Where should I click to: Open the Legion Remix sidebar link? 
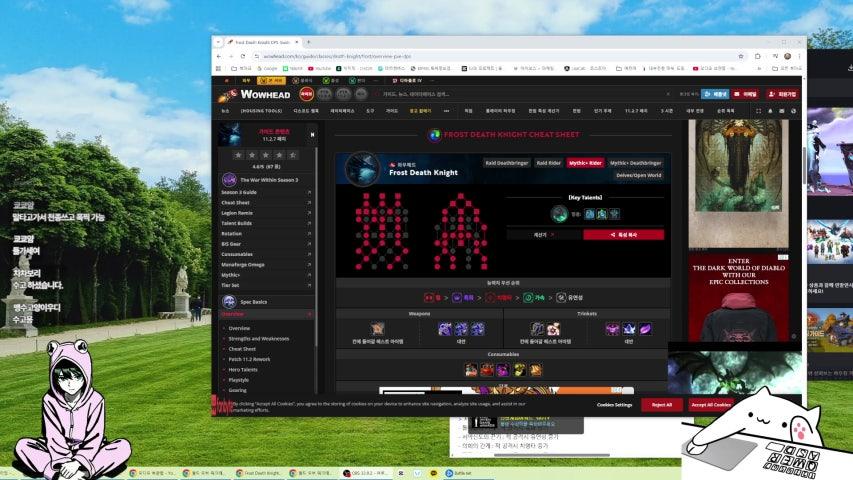(x=265, y=213)
